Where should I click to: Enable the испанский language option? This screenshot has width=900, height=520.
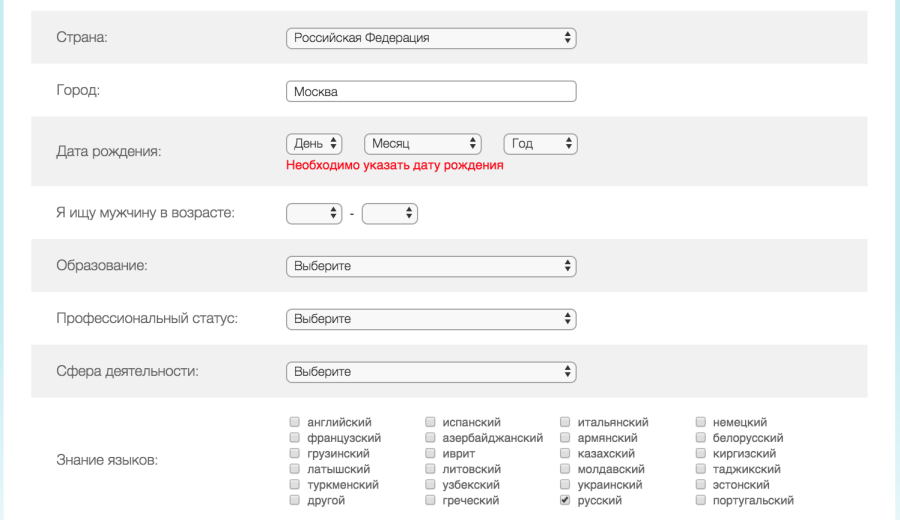pyautogui.click(x=430, y=422)
